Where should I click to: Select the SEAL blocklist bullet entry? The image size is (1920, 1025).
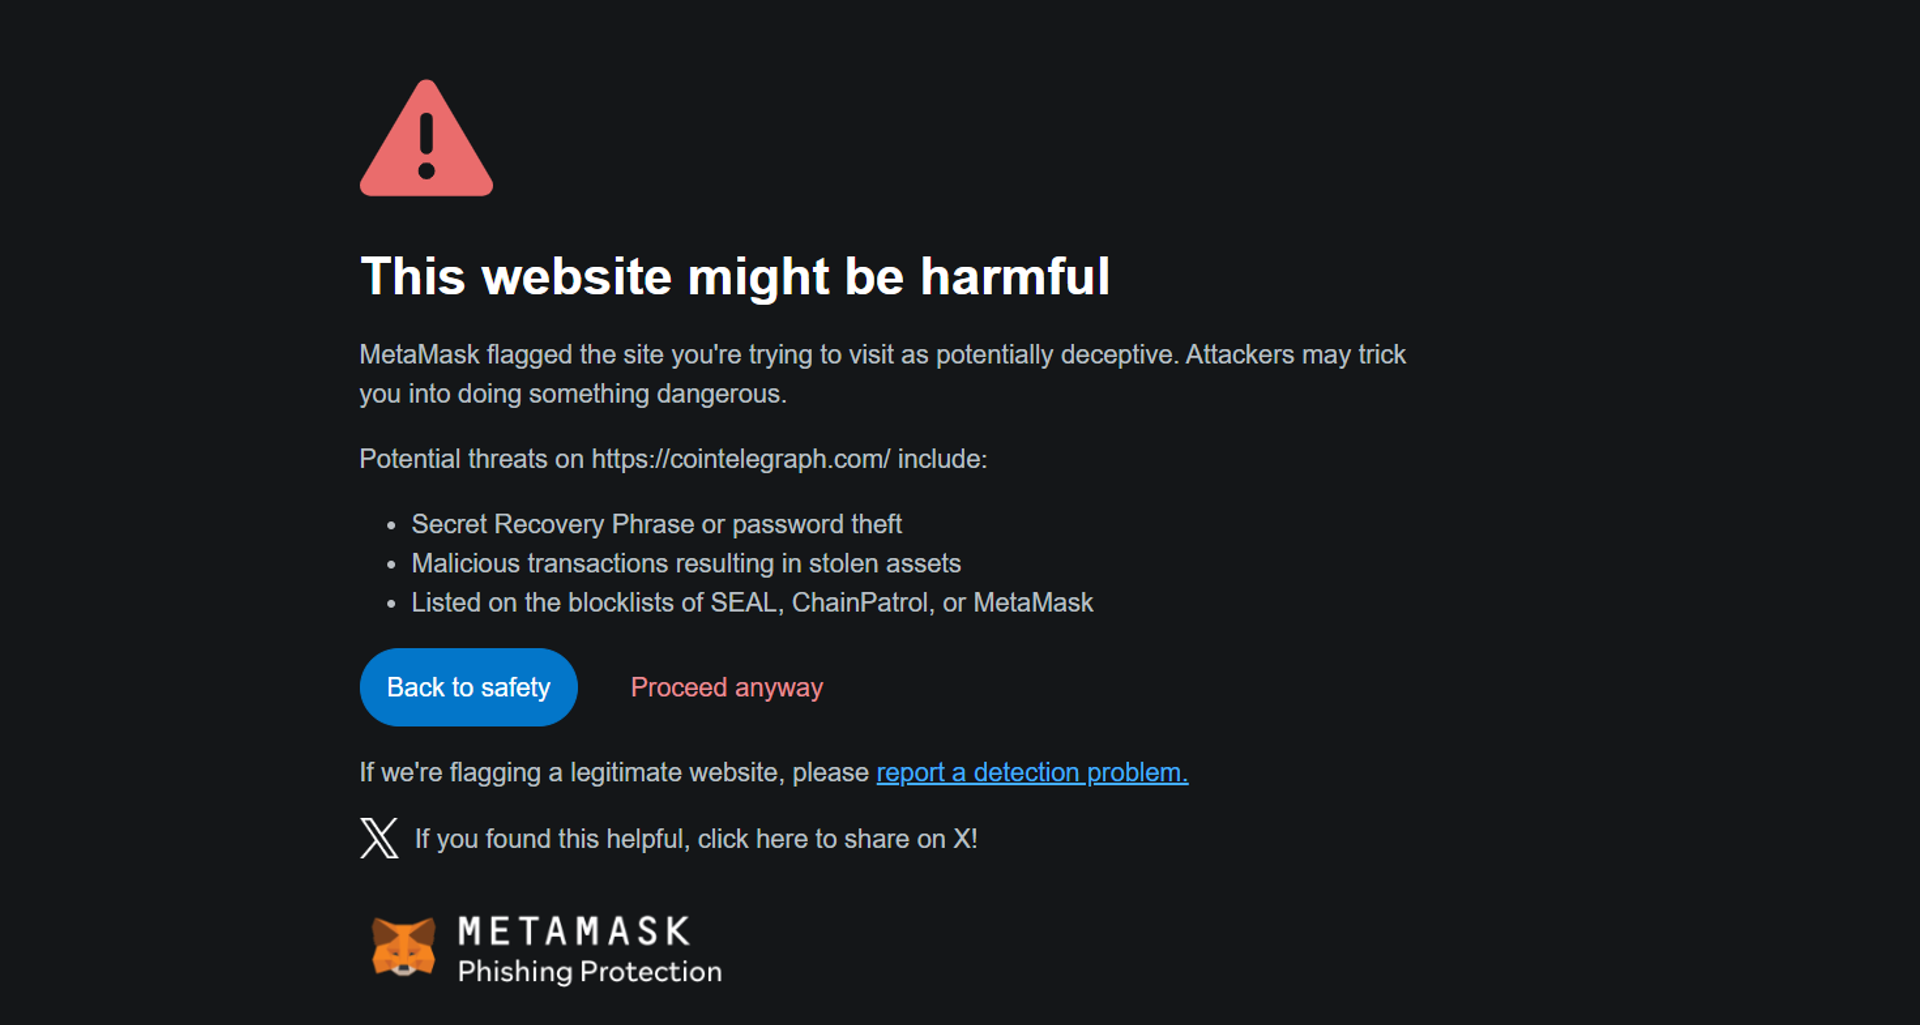[752, 602]
